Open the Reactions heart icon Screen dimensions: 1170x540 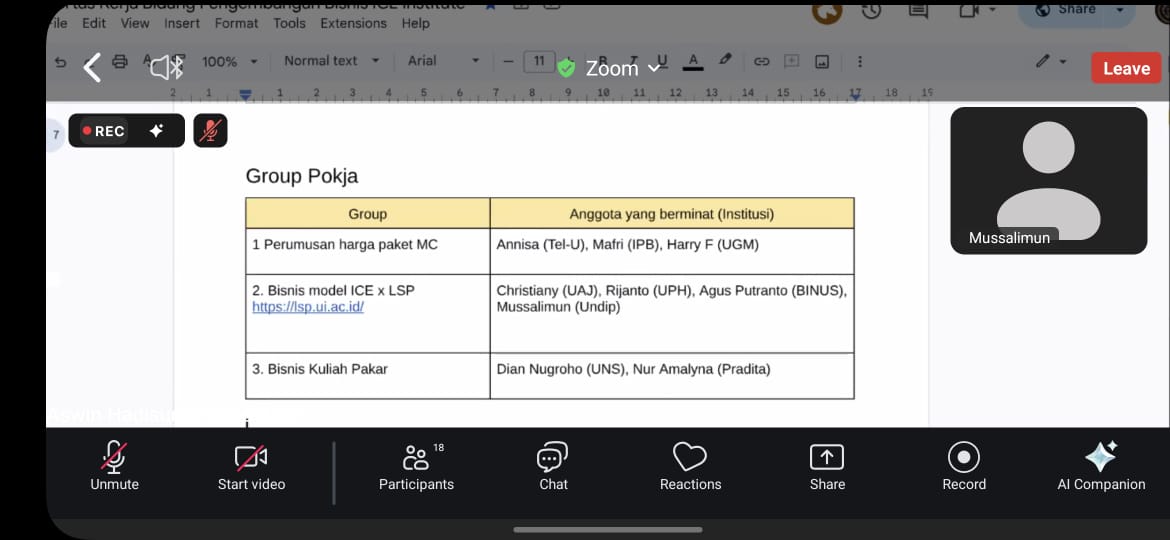(690, 467)
